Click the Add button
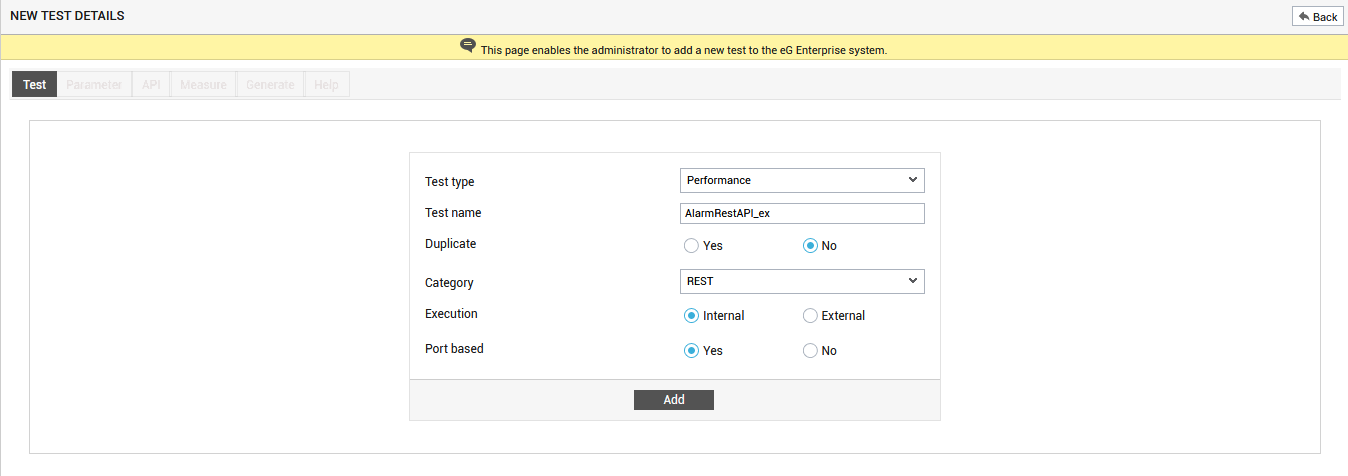Screen dimensions: 1348x476 674,400
